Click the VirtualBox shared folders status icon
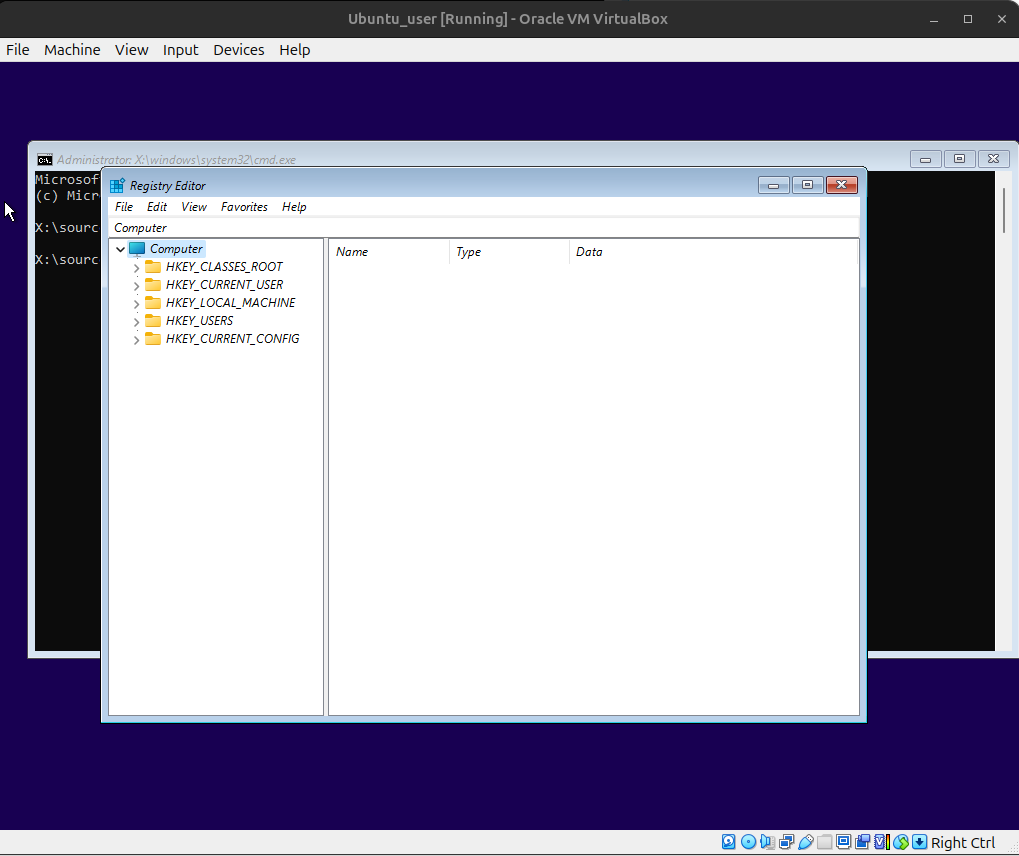This screenshot has width=1019, height=856. pos(825,842)
